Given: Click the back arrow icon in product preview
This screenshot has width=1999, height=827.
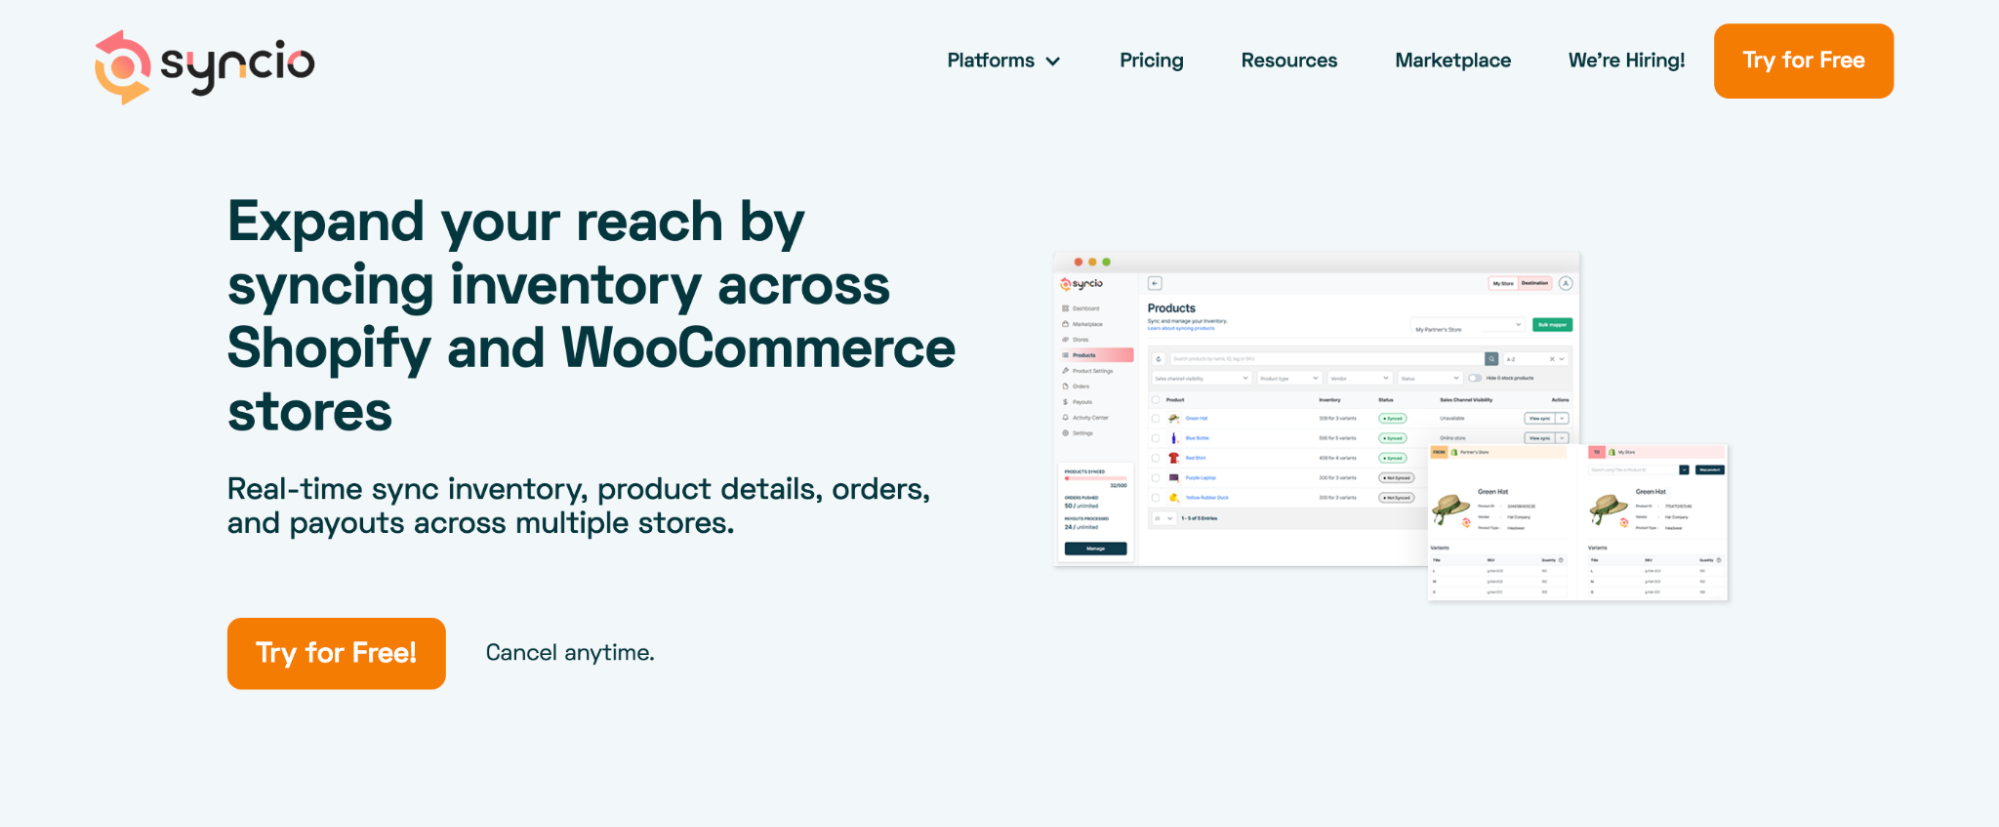Looking at the screenshot, I should coord(1155,283).
